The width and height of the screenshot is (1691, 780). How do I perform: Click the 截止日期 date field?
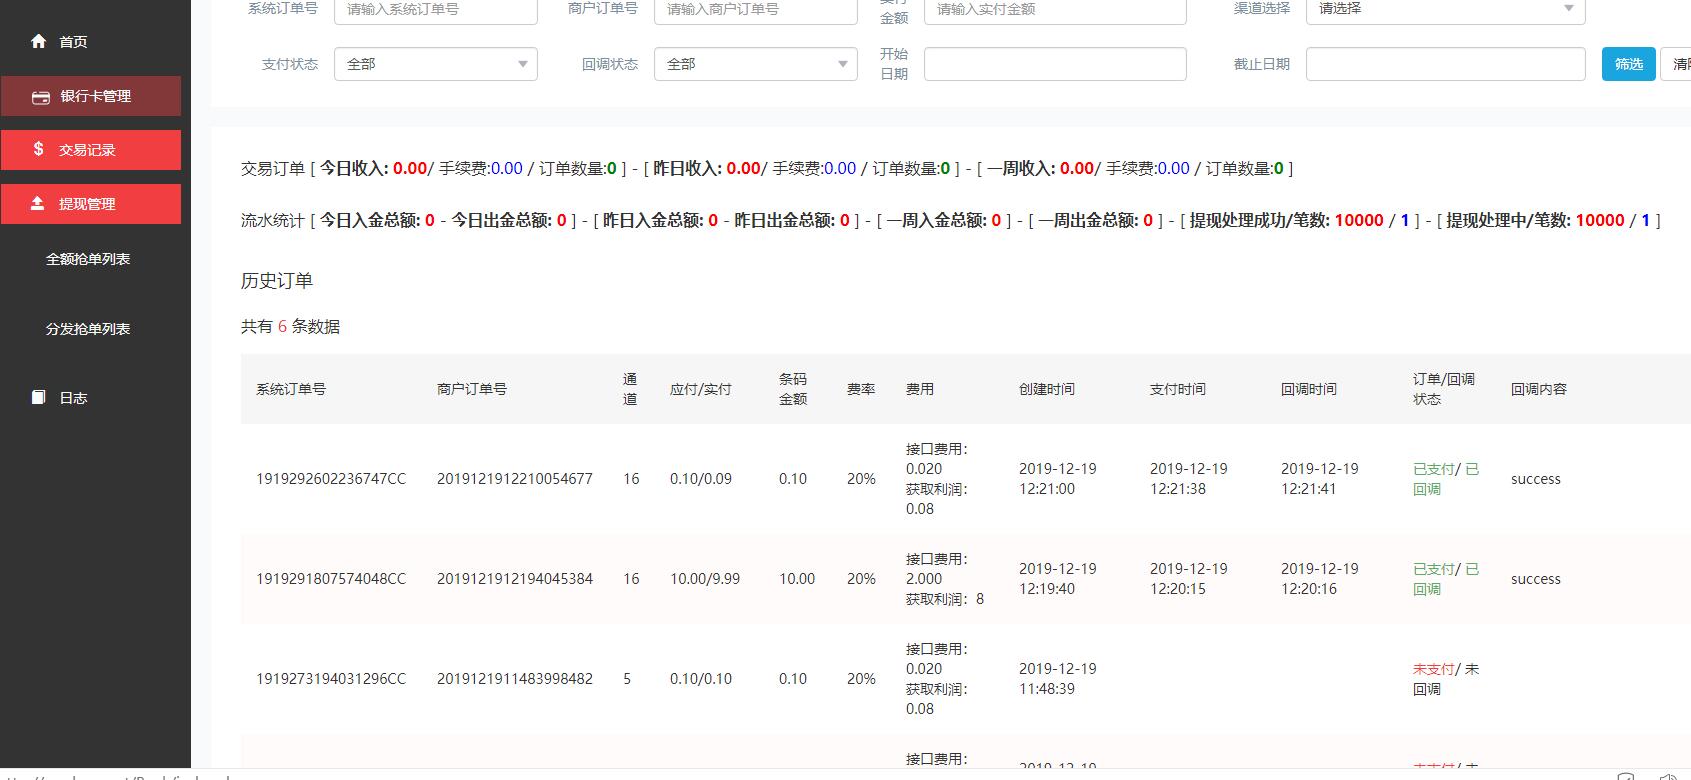[1444, 64]
